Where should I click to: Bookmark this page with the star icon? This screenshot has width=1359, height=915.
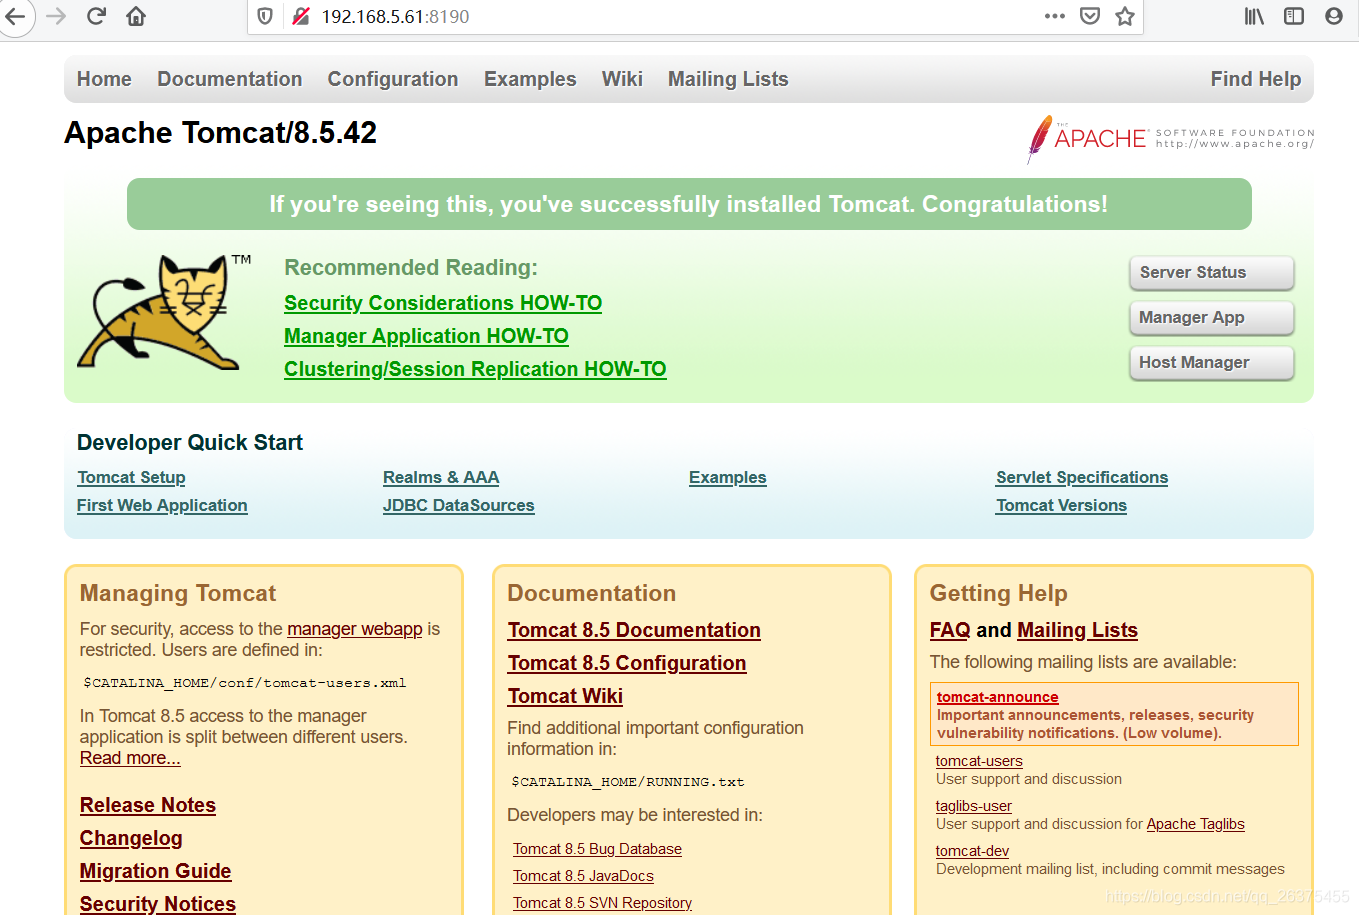(x=1125, y=16)
